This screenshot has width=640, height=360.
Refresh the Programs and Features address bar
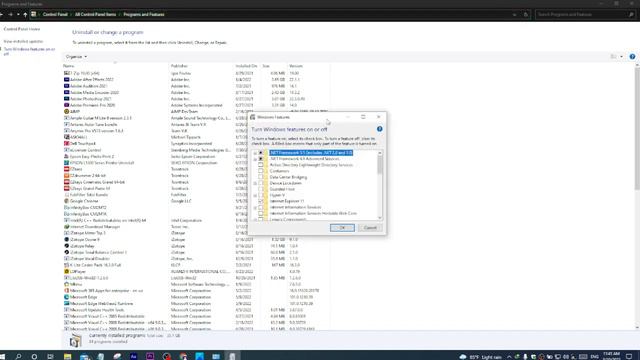(526, 14)
